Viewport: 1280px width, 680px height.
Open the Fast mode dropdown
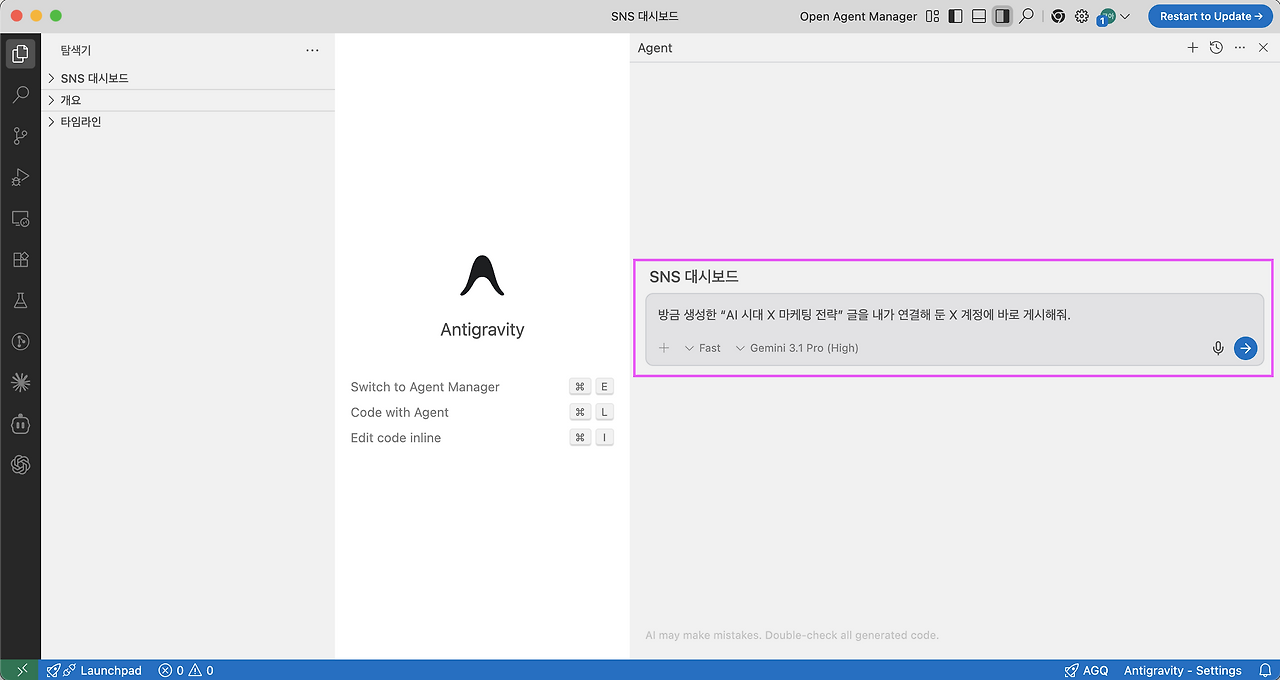click(x=702, y=348)
